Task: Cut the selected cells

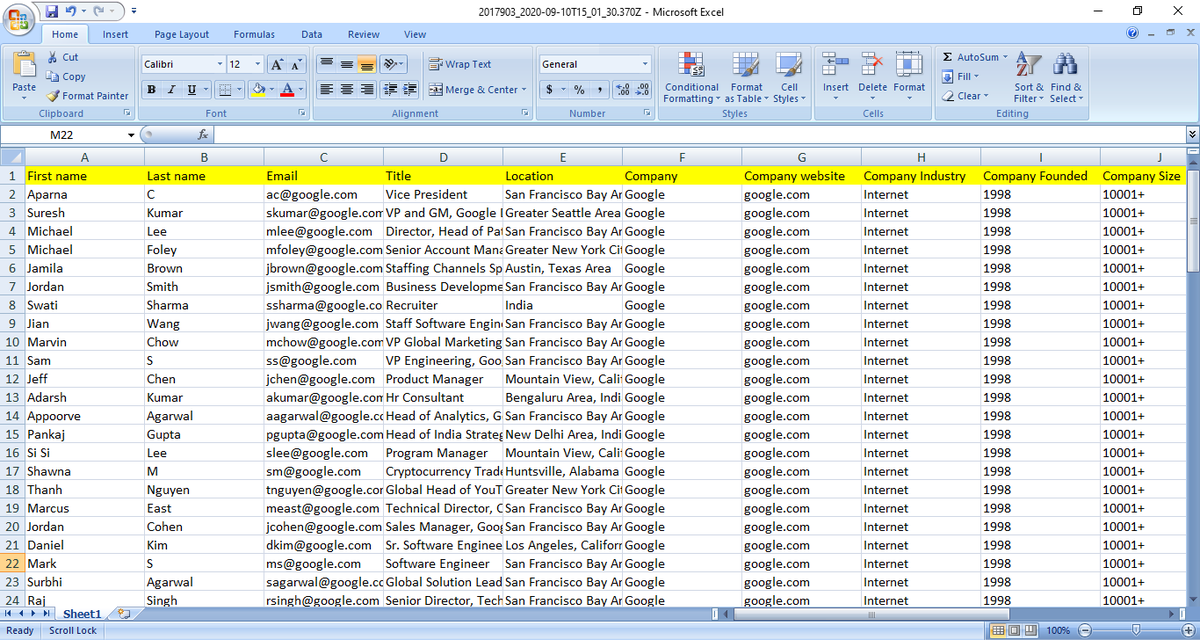Action: (62, 58)
